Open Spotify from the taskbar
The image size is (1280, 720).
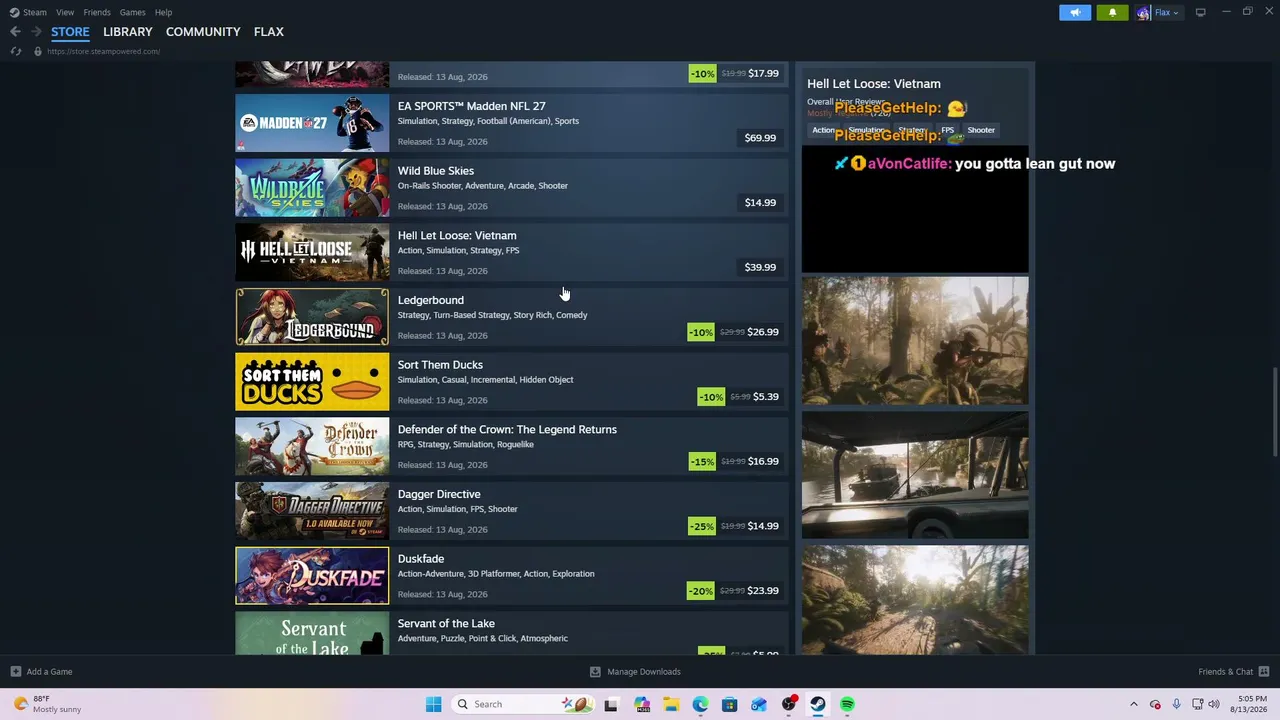[x=847, y=704]
